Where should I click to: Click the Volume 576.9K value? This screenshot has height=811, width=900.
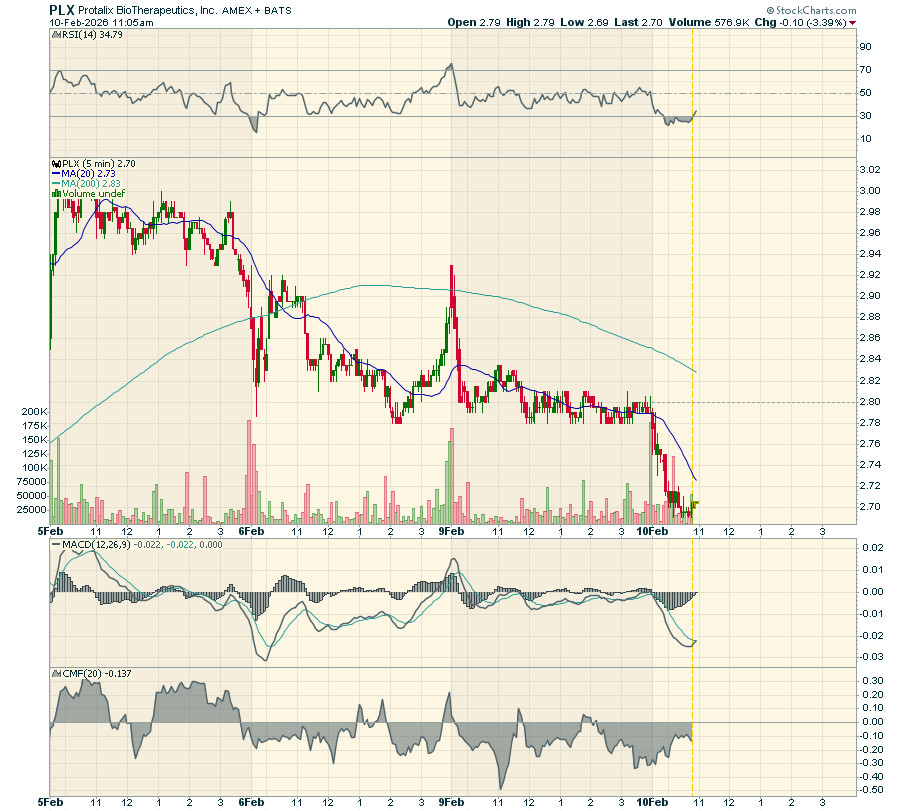coord(708,22)
